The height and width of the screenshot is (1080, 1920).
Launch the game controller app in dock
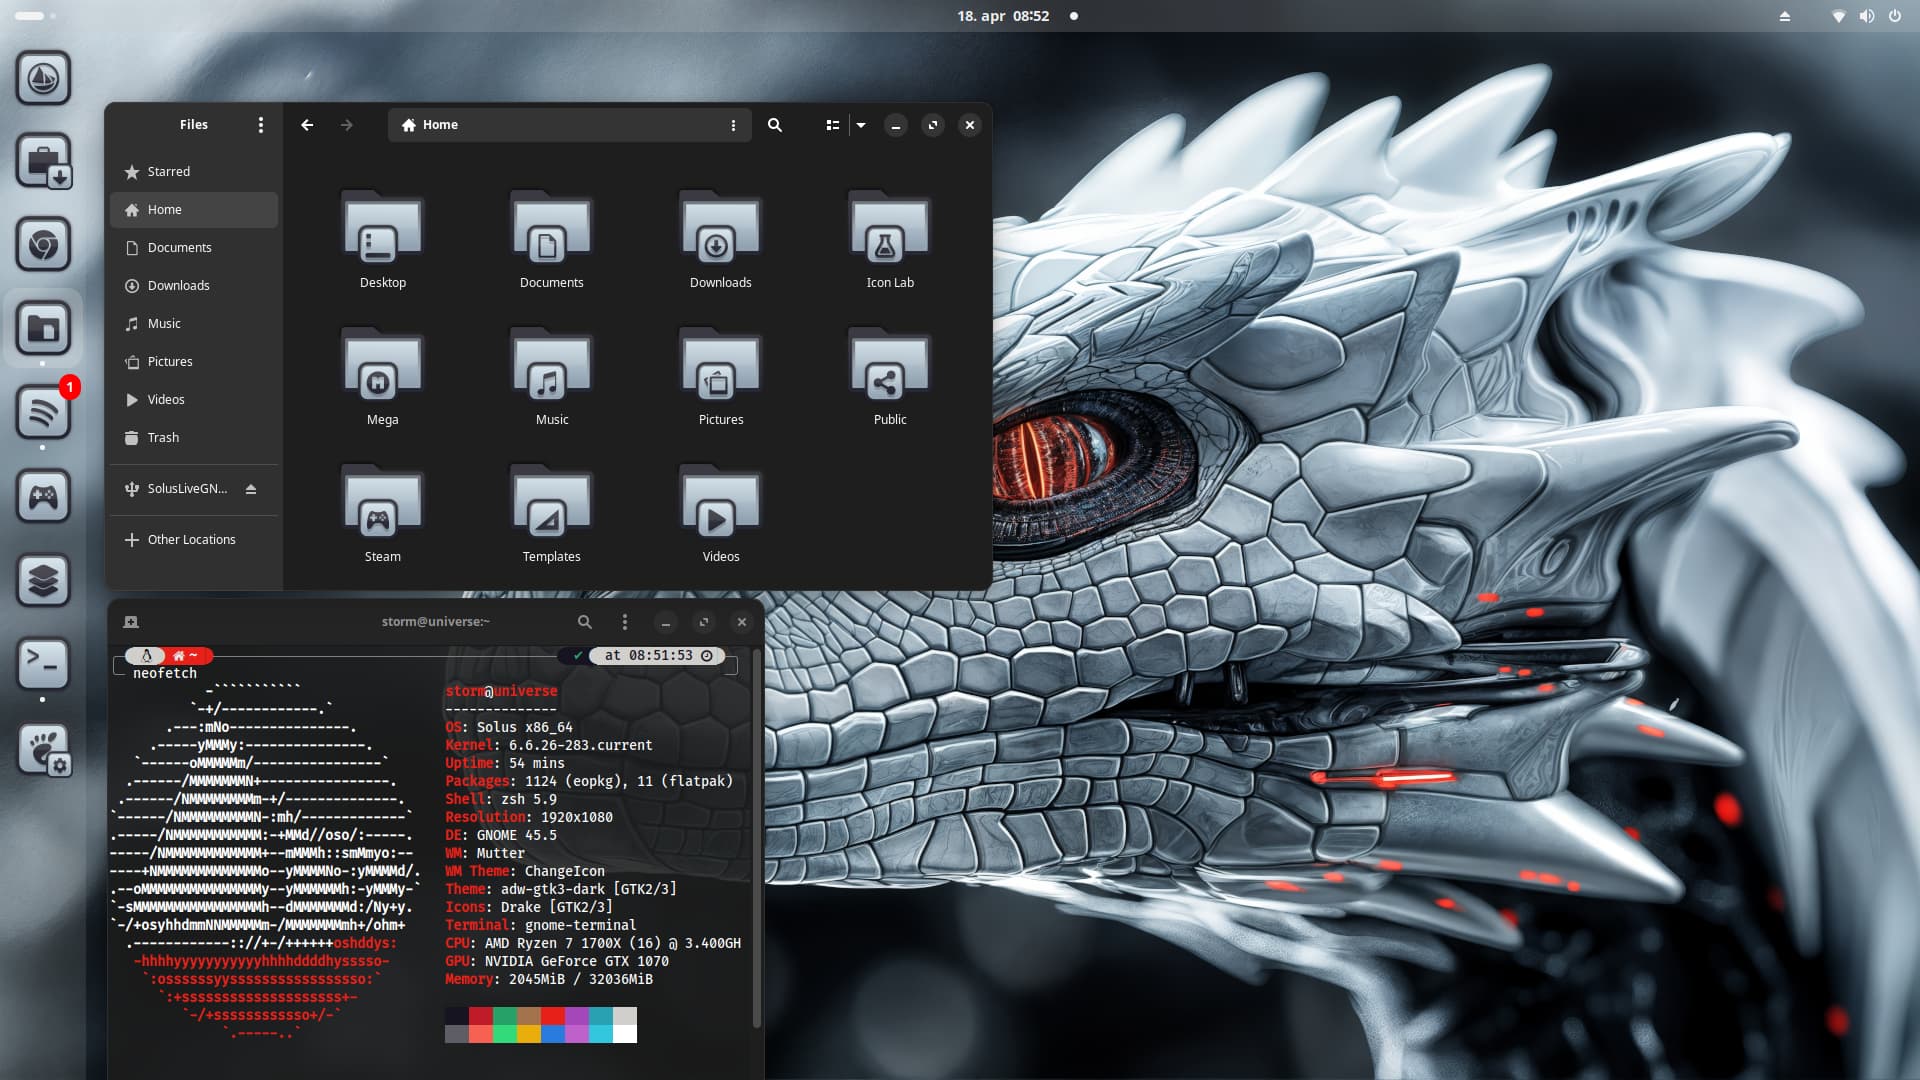43,496
